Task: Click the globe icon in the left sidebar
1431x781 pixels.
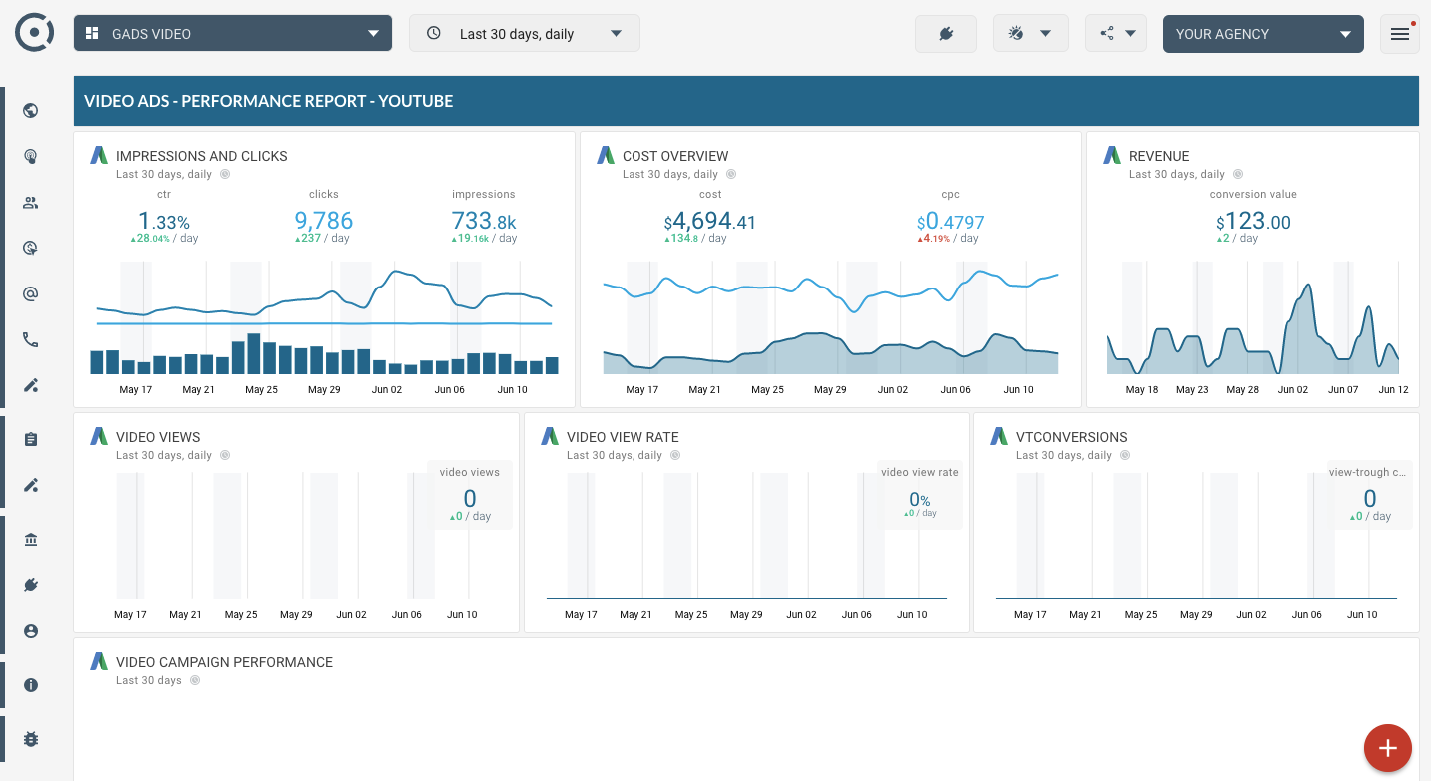Action: coord(30,110)
